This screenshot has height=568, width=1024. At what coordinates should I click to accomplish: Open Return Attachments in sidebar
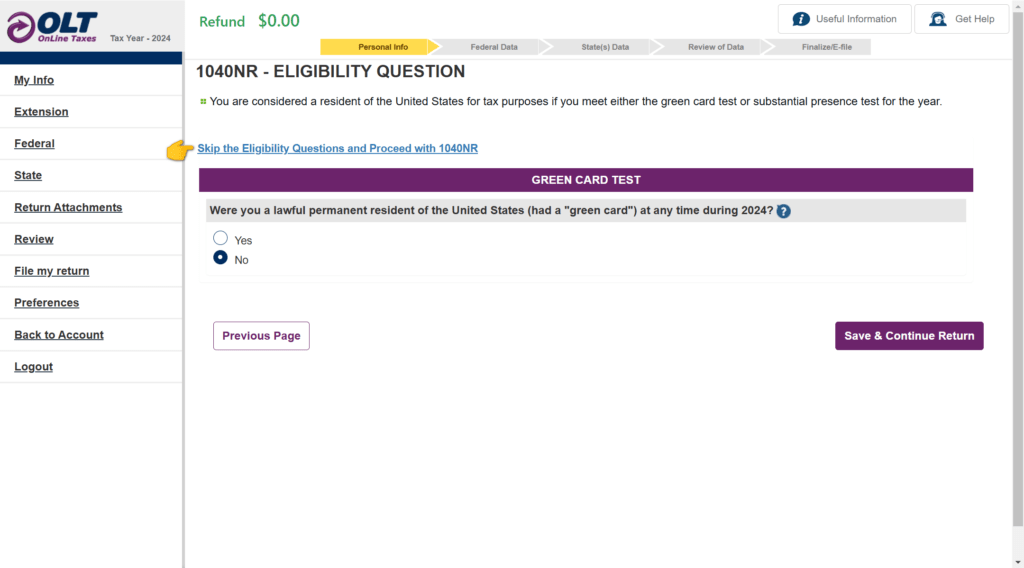point(68,207)
